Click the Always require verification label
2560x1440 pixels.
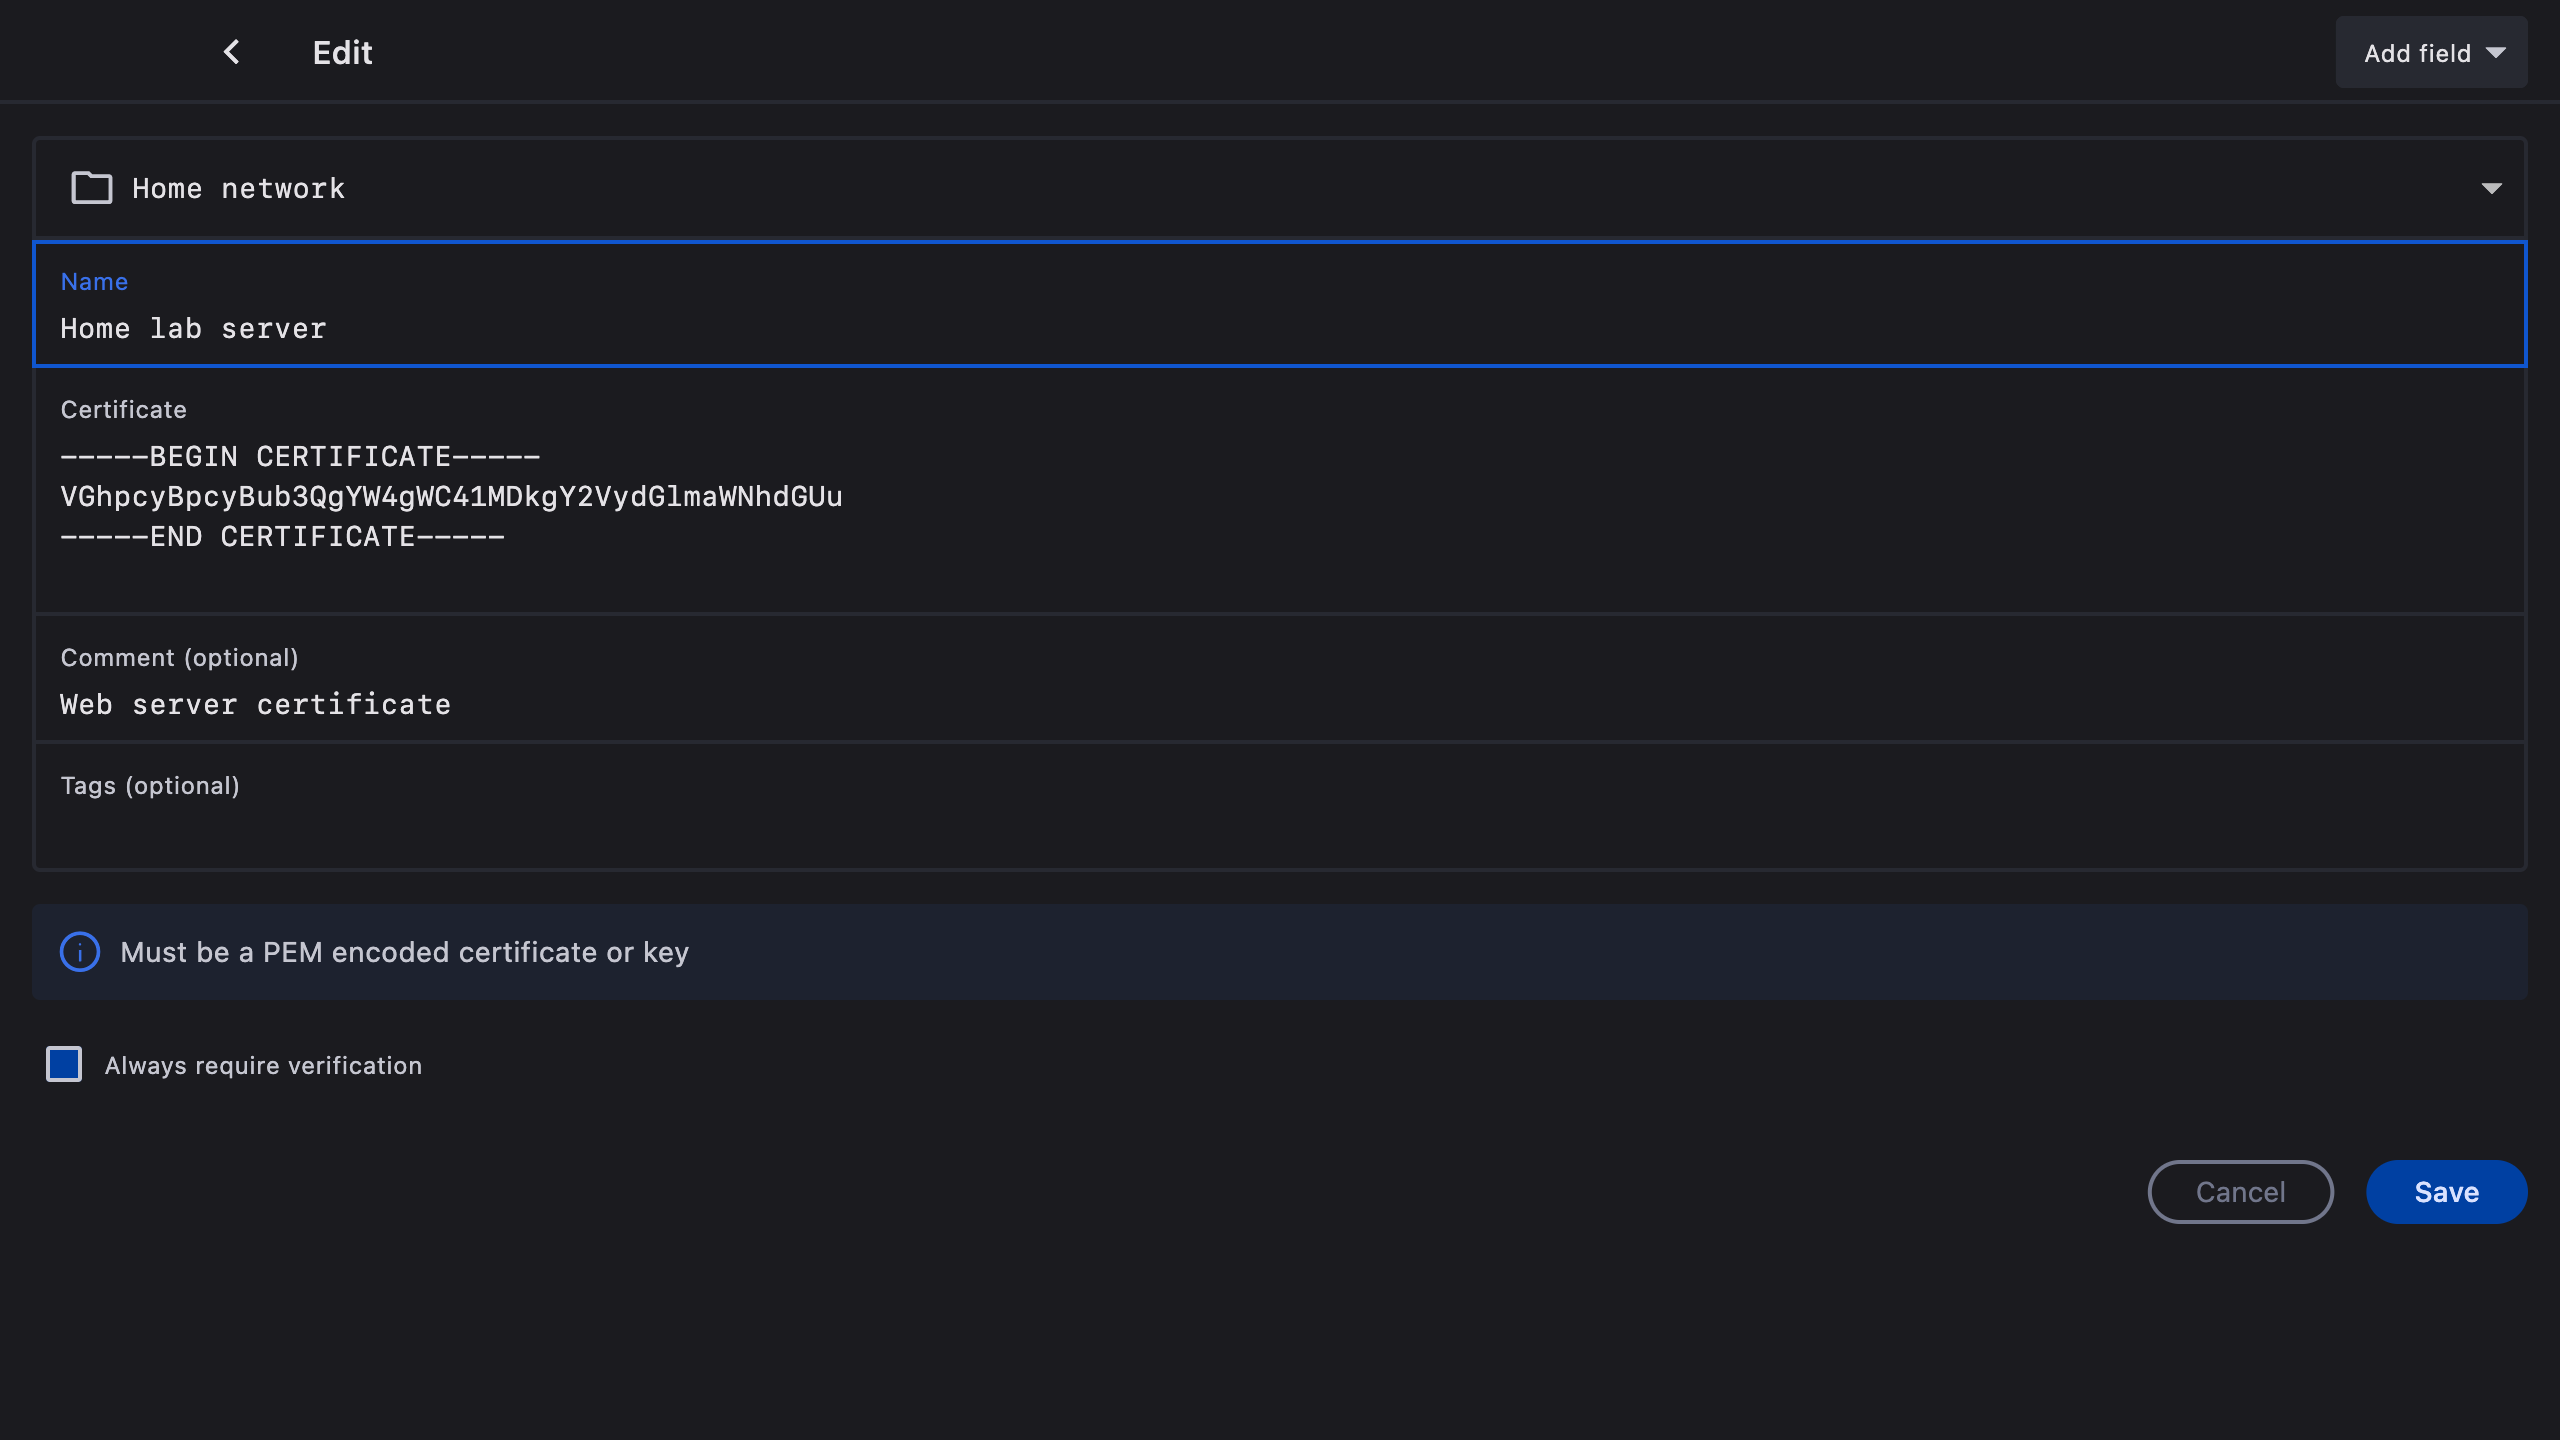[x=263, y=1066]
